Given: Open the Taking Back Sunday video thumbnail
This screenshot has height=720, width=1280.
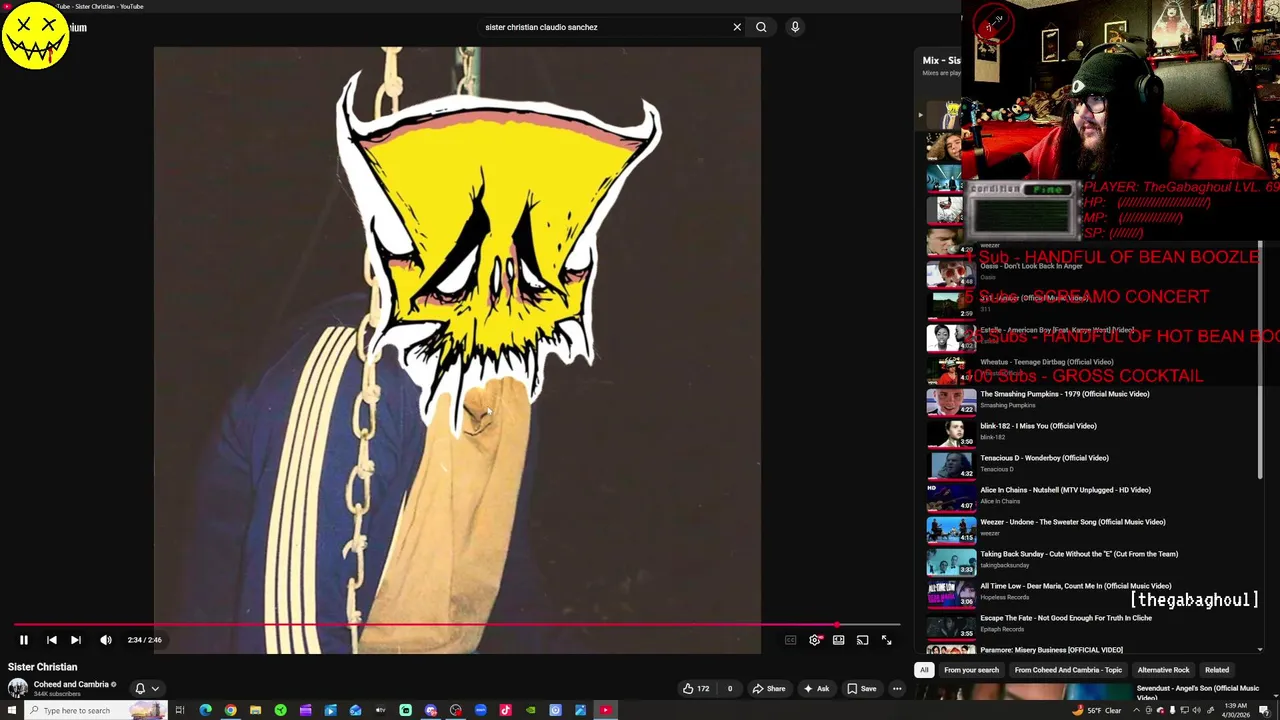Looking at the screenshot, I should [x=951, y=561].
